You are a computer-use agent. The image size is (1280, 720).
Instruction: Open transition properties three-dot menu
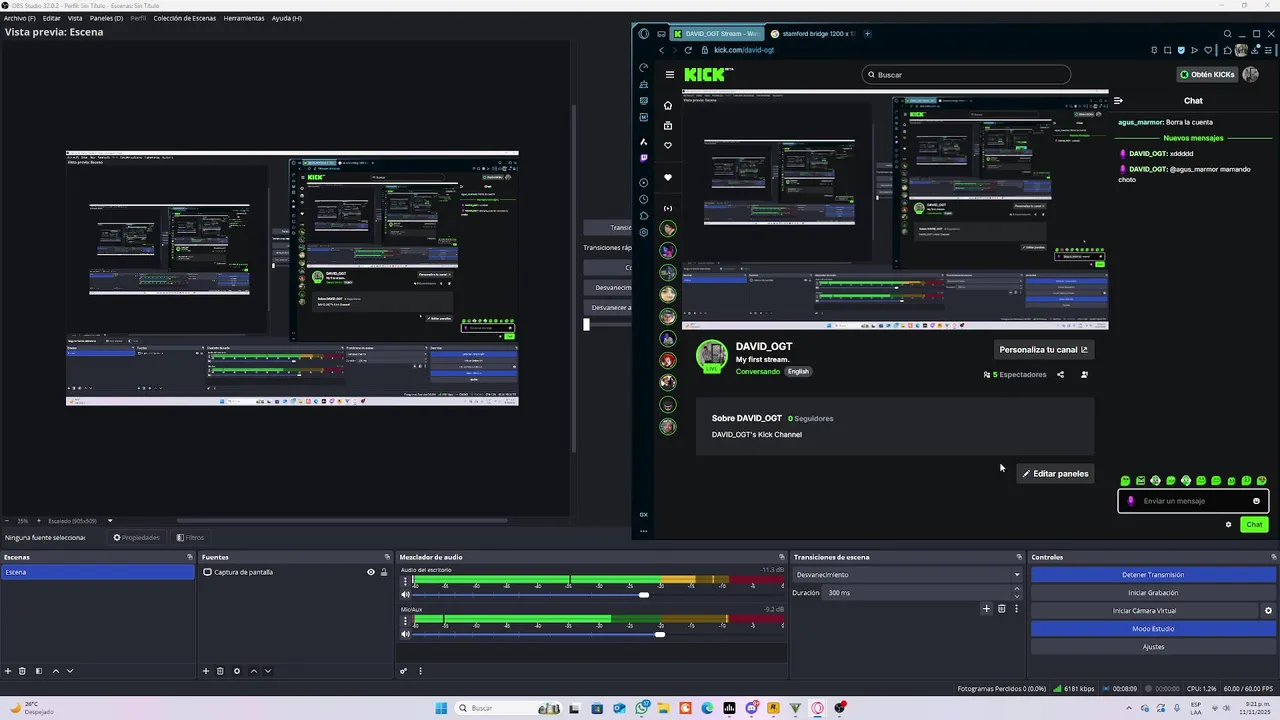tap(1016, 608)
